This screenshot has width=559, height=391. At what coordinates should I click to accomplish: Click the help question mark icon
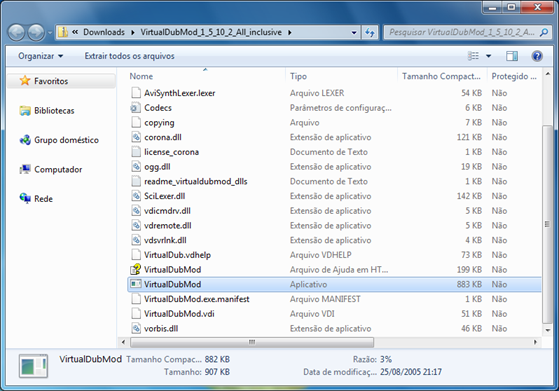pyautogui.click(x=537, y=56)
